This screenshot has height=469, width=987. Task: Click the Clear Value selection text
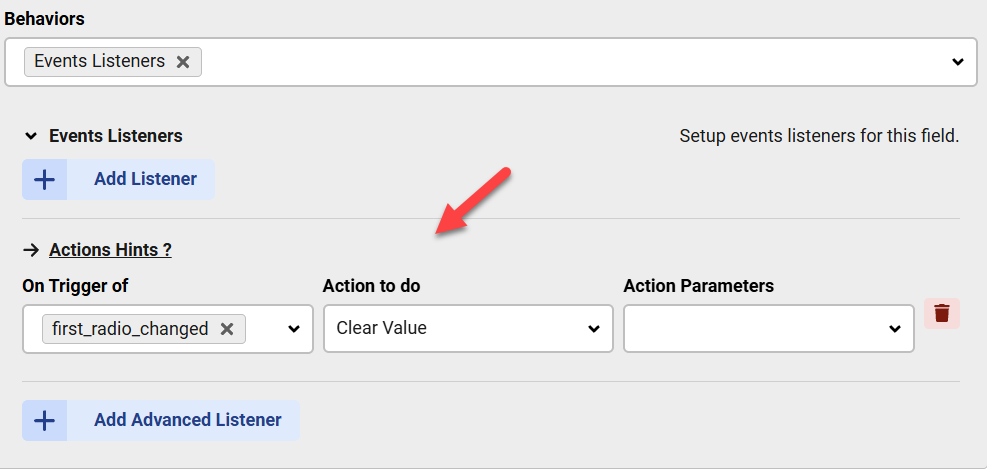pyautogui.click(x=381, y=329)
